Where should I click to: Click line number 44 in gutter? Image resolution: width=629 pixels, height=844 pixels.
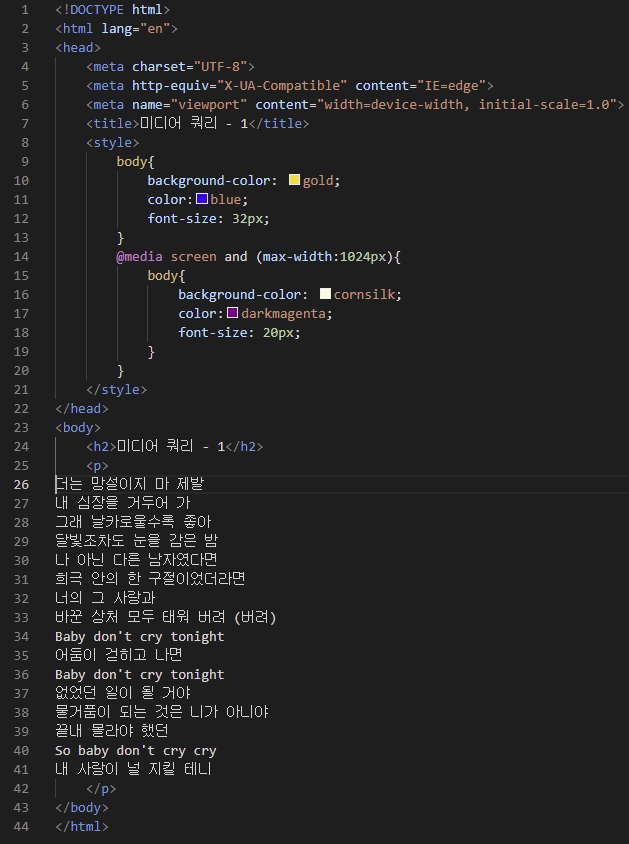coord(21,826)
